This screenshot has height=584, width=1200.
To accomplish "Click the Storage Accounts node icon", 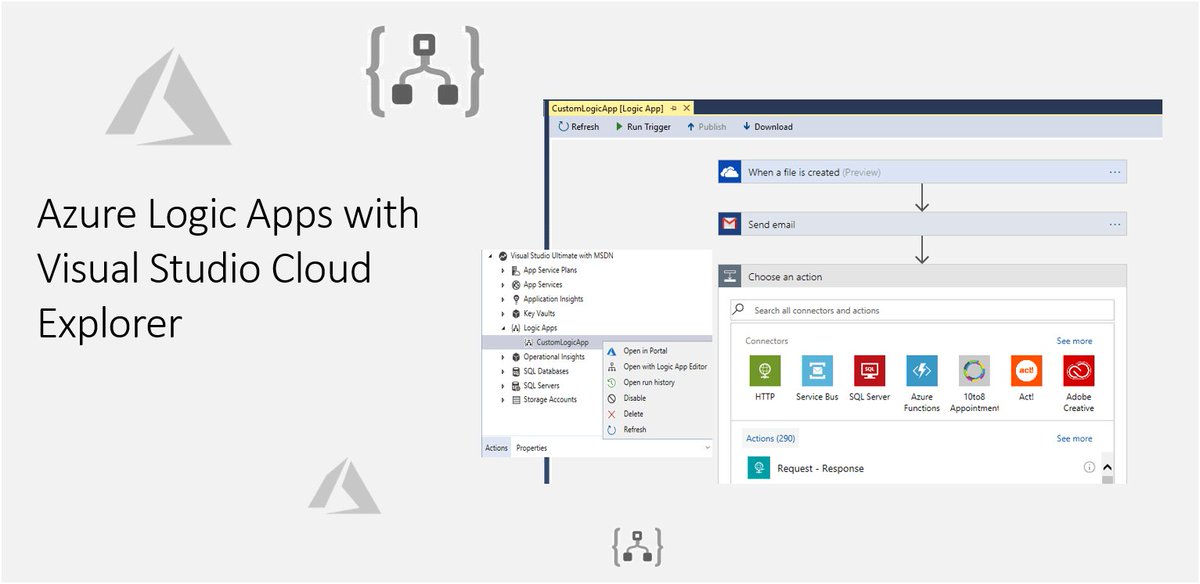I will (x=515, y=400).
